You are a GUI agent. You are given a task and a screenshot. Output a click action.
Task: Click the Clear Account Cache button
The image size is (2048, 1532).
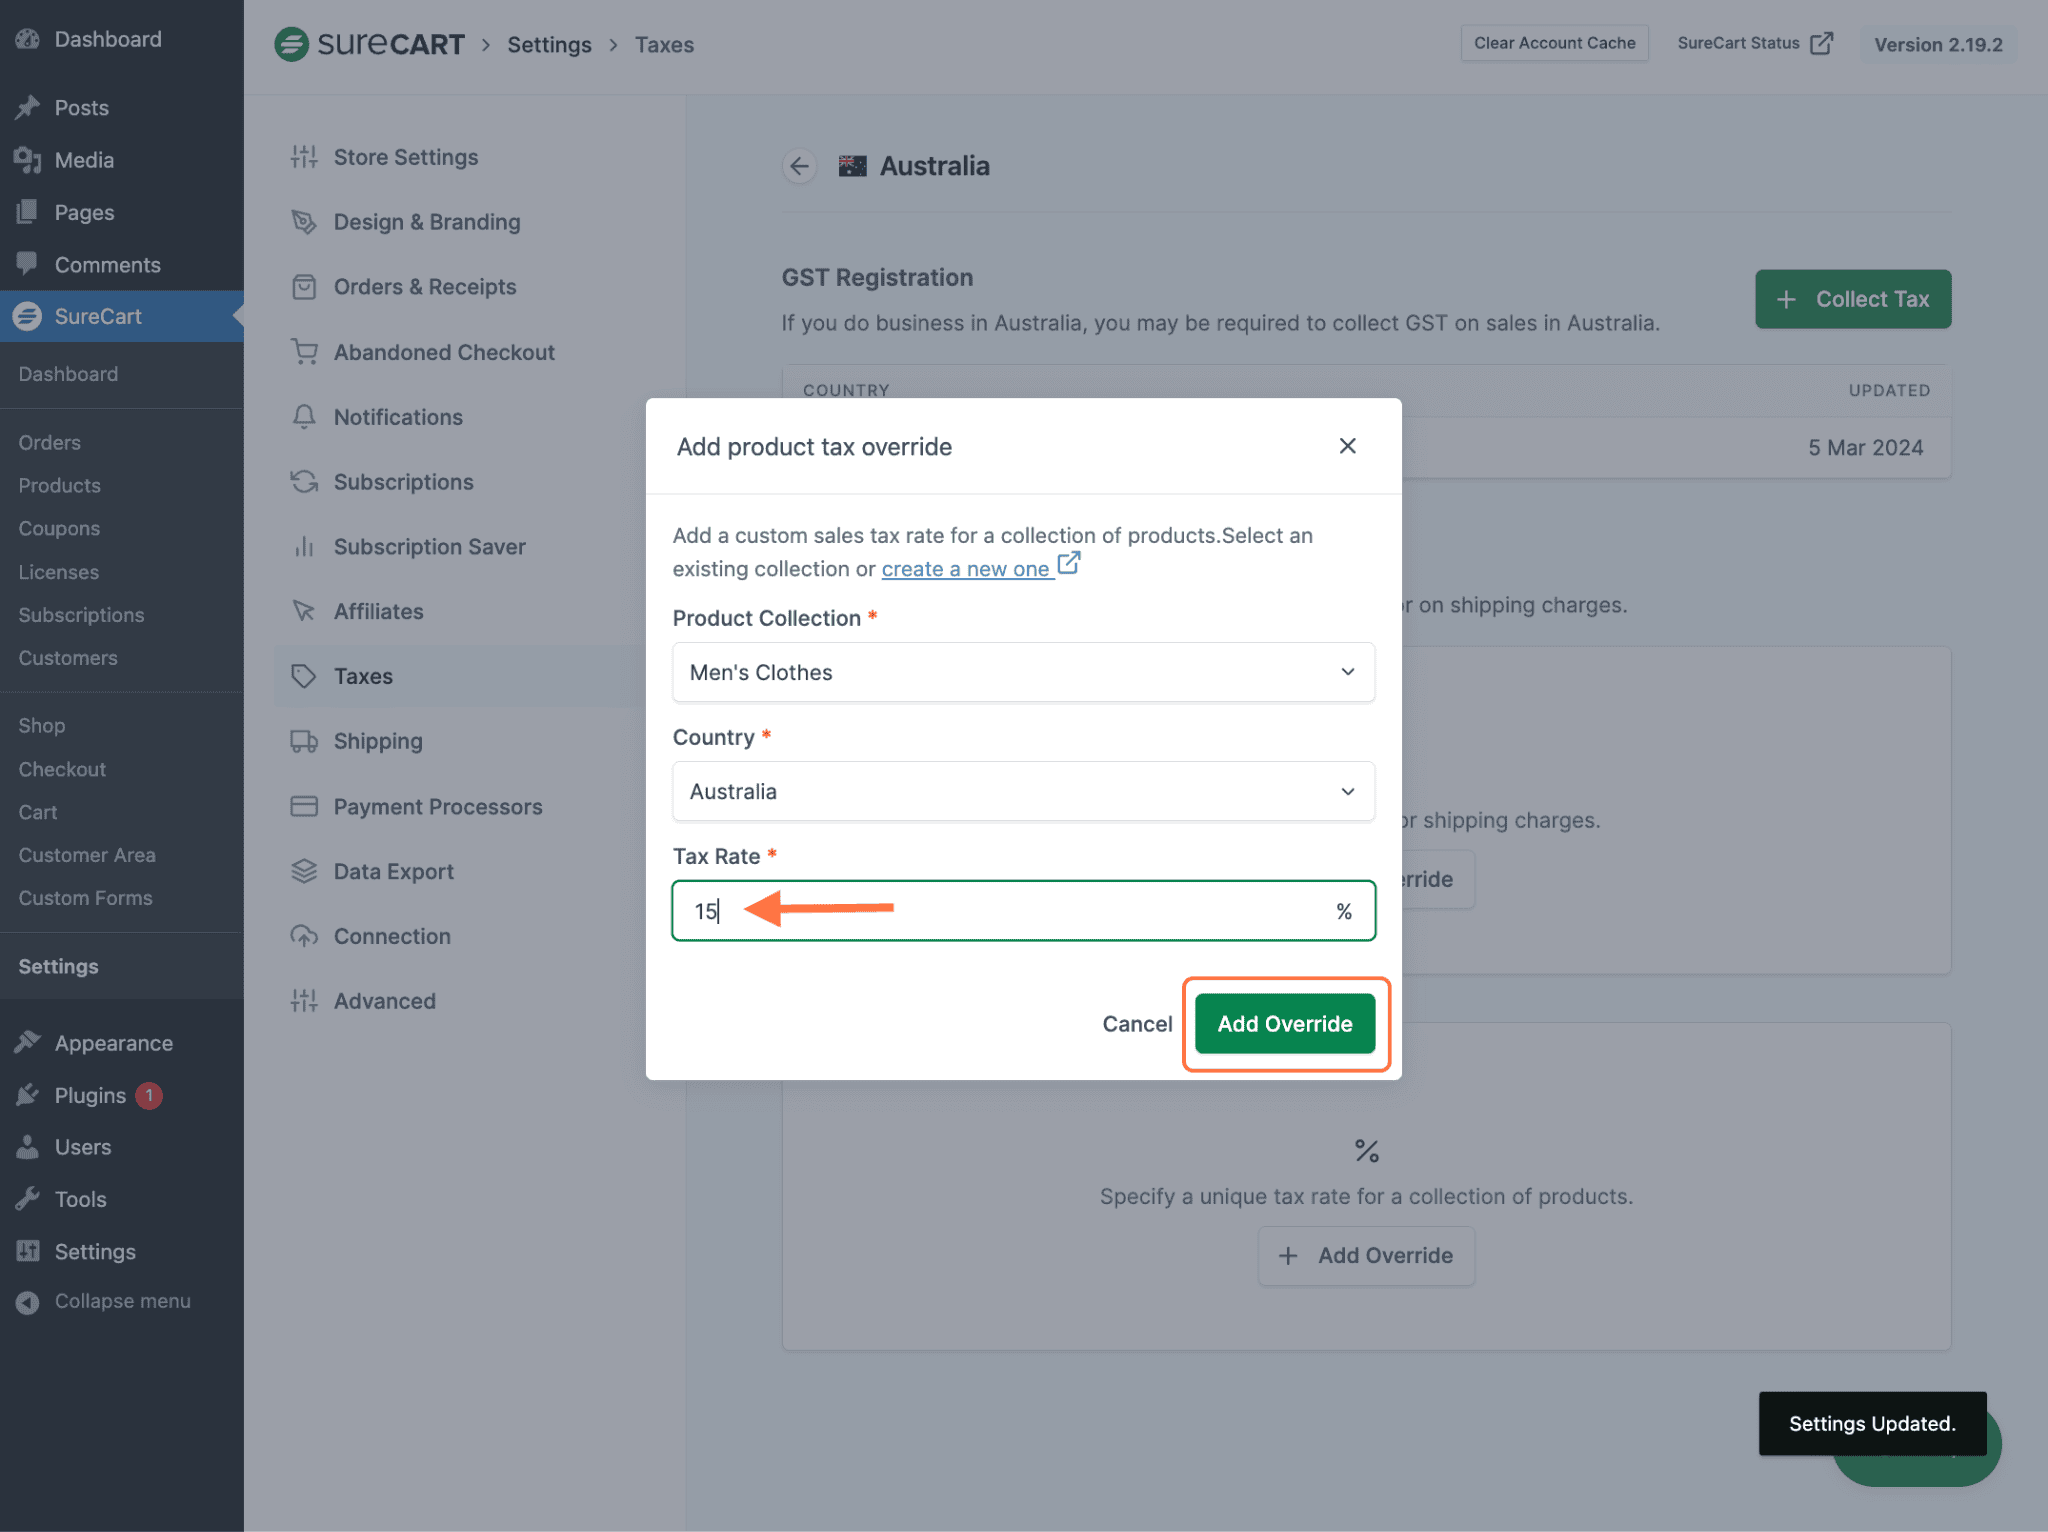pos(1554,42)
